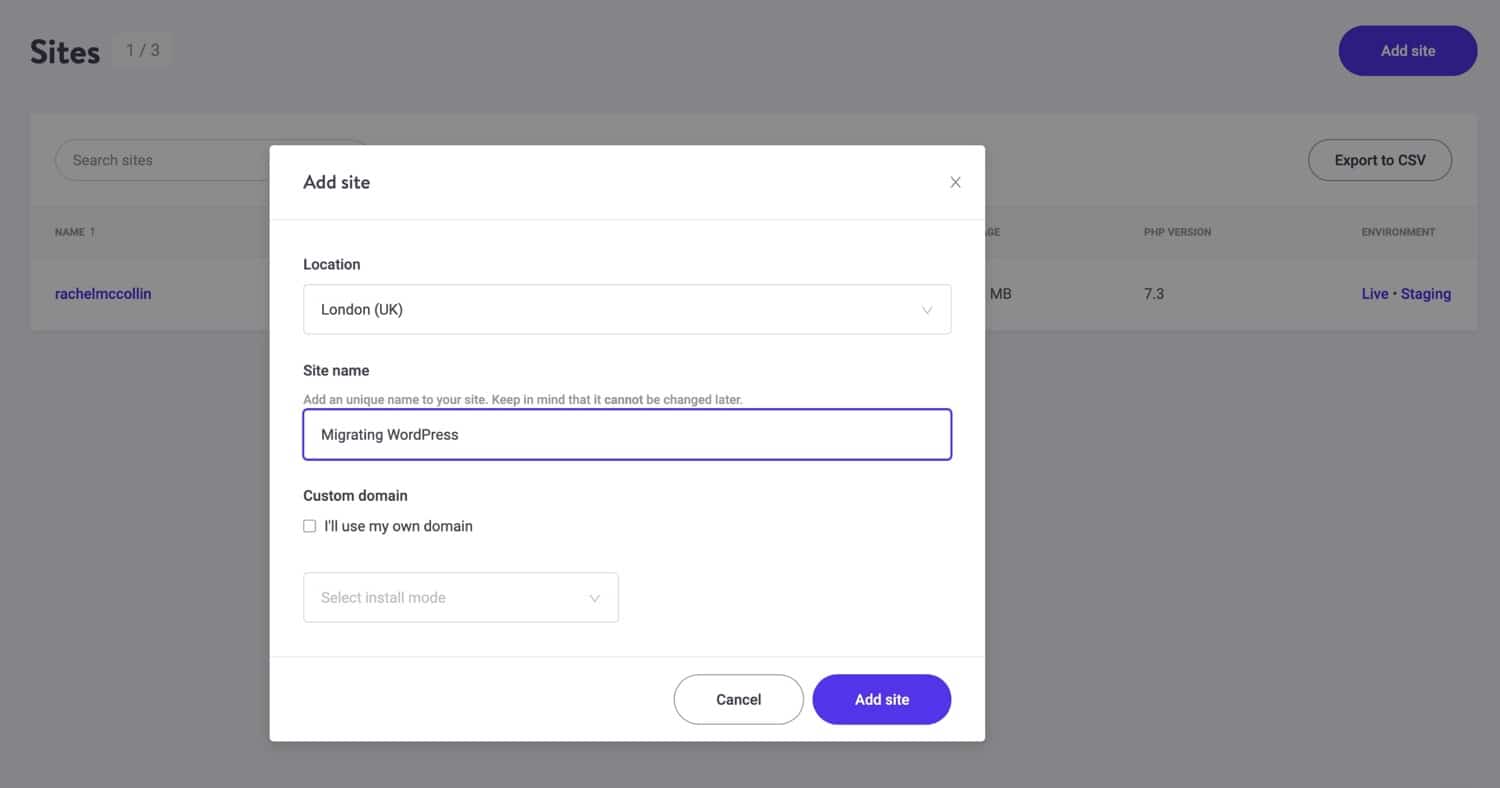Click Cancel in the Add site dialog
This screenshot has height=788, width=1500.
[738, 699]
